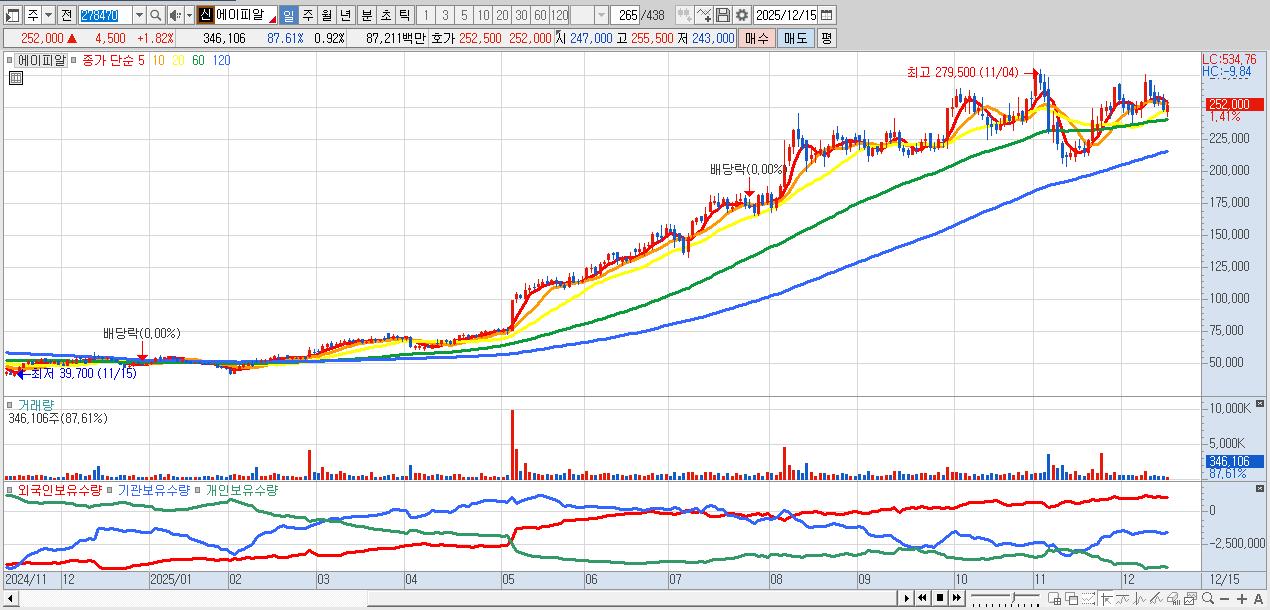Choose interval 20 button
1270x610 pixels.
coord(502,15)
